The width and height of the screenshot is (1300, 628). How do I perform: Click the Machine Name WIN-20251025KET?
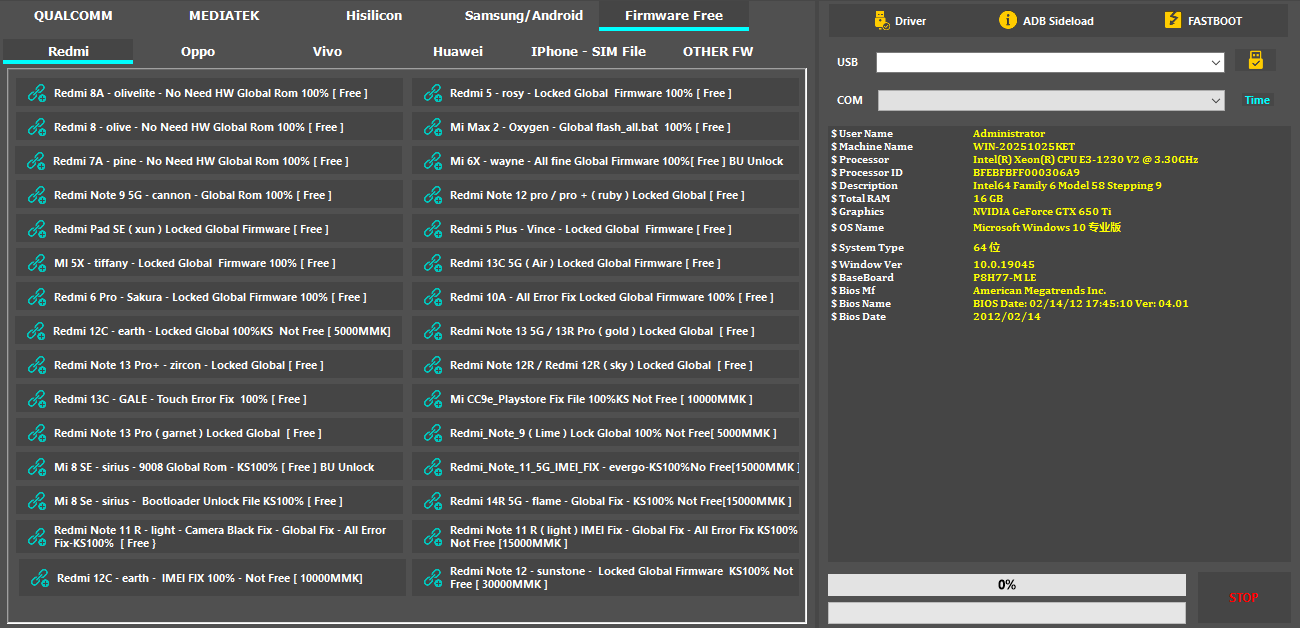pos(1023,147)
